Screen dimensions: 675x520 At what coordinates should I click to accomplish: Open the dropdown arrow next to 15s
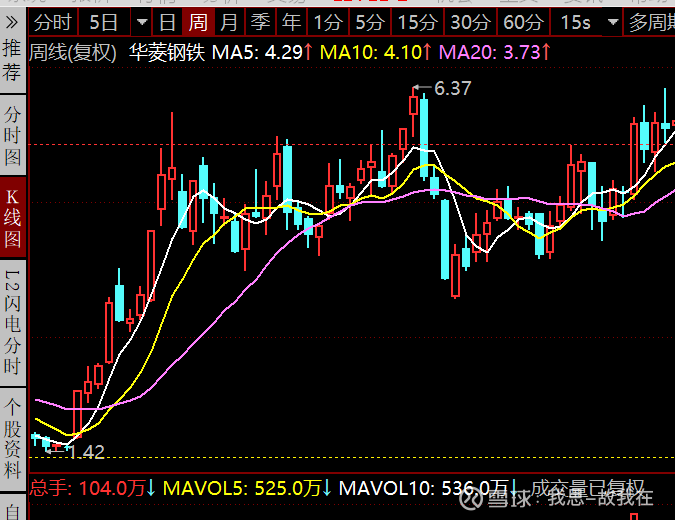coord(613,22)
